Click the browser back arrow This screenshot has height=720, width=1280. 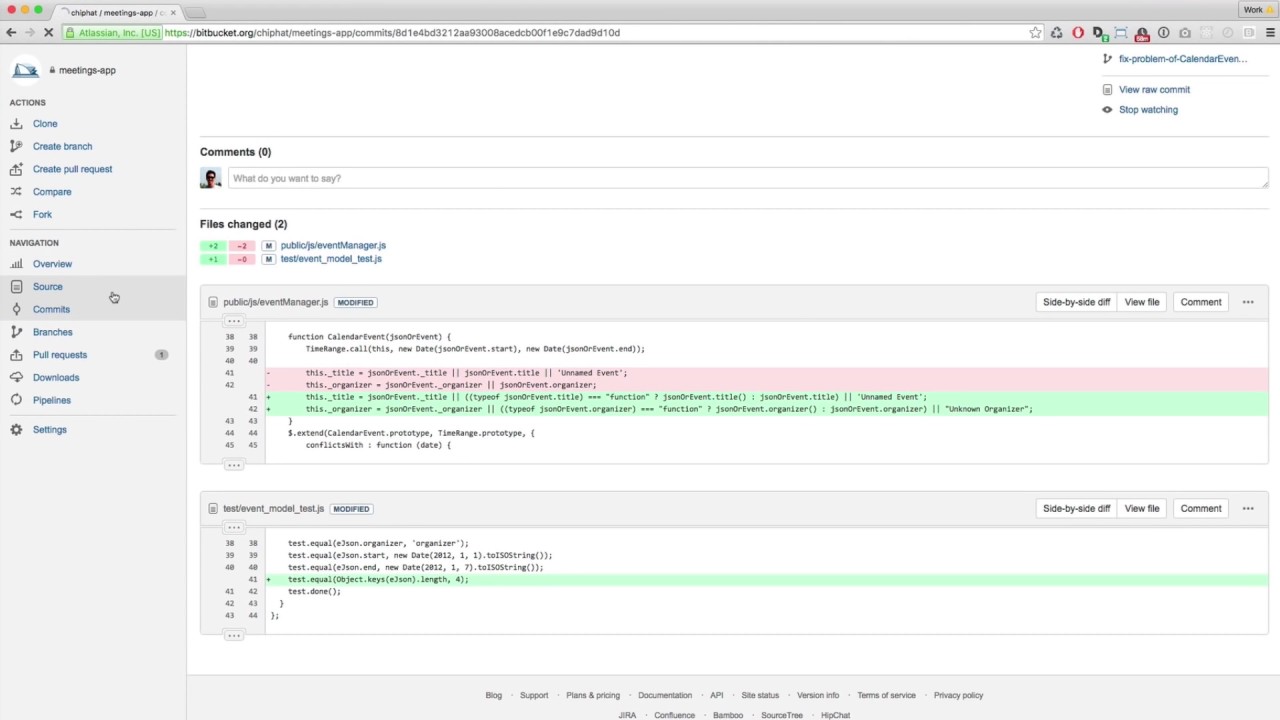point(11,33)
